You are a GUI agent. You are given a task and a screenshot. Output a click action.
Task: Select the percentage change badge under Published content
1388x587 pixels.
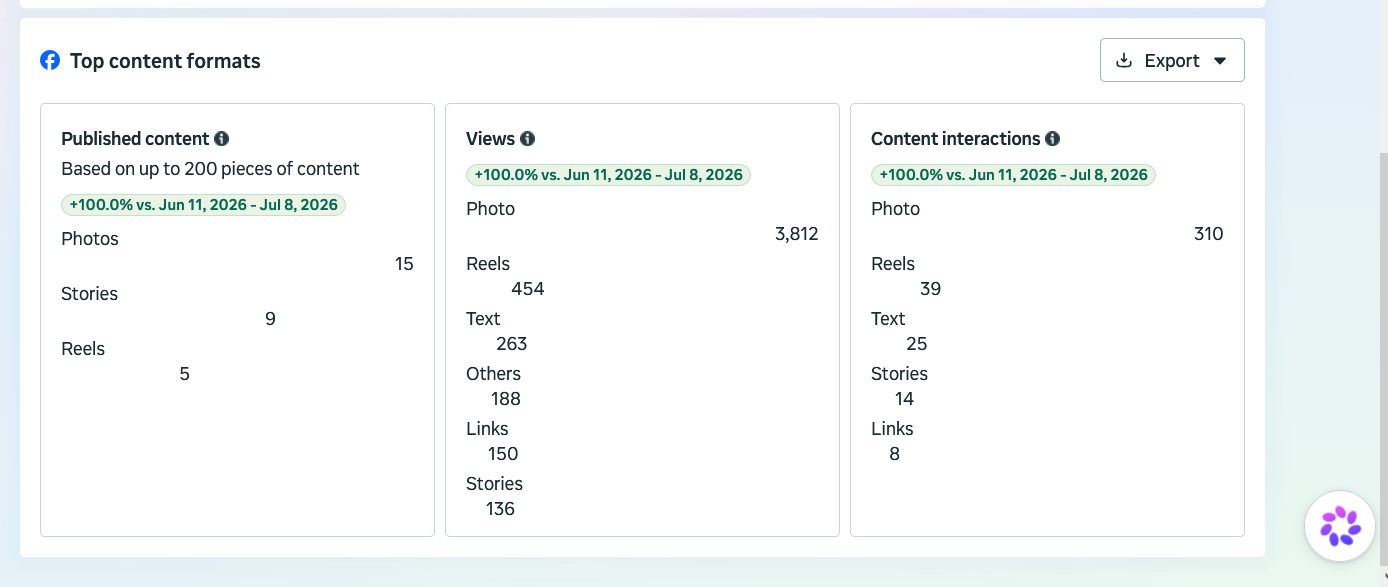click(204, 205)
